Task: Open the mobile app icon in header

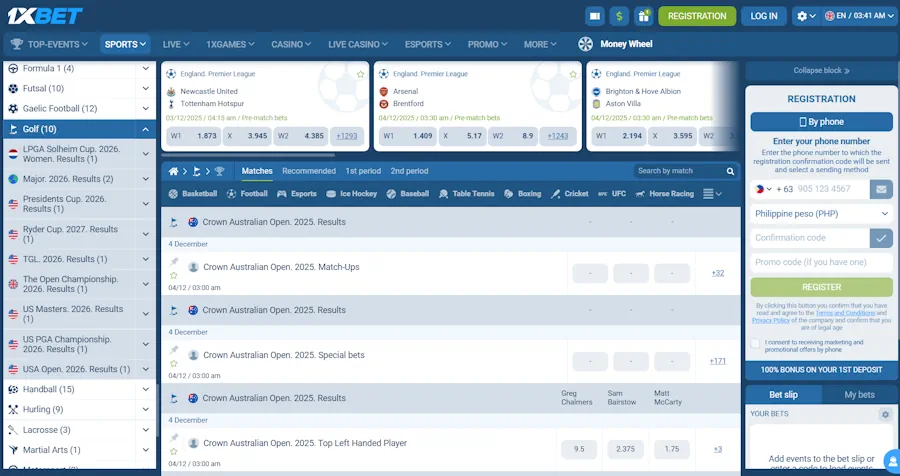Action: click(595, 16)
